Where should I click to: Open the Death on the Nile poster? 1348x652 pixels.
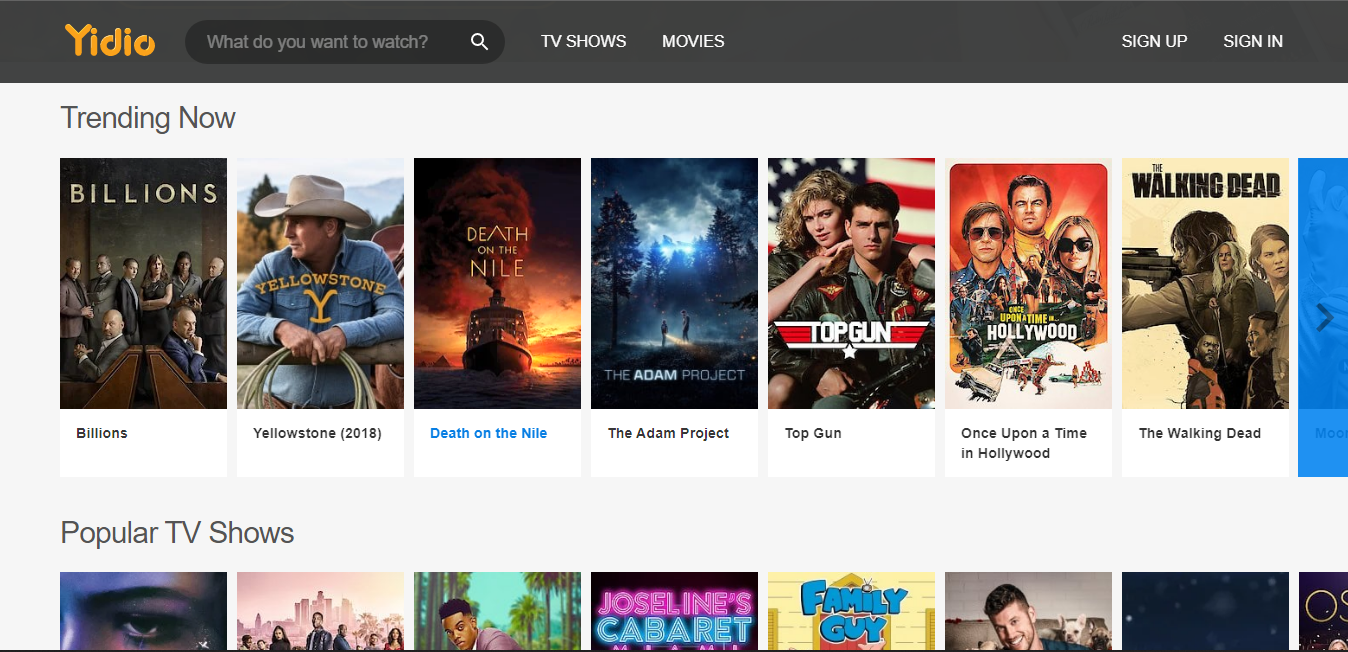[x=497, y=283]
